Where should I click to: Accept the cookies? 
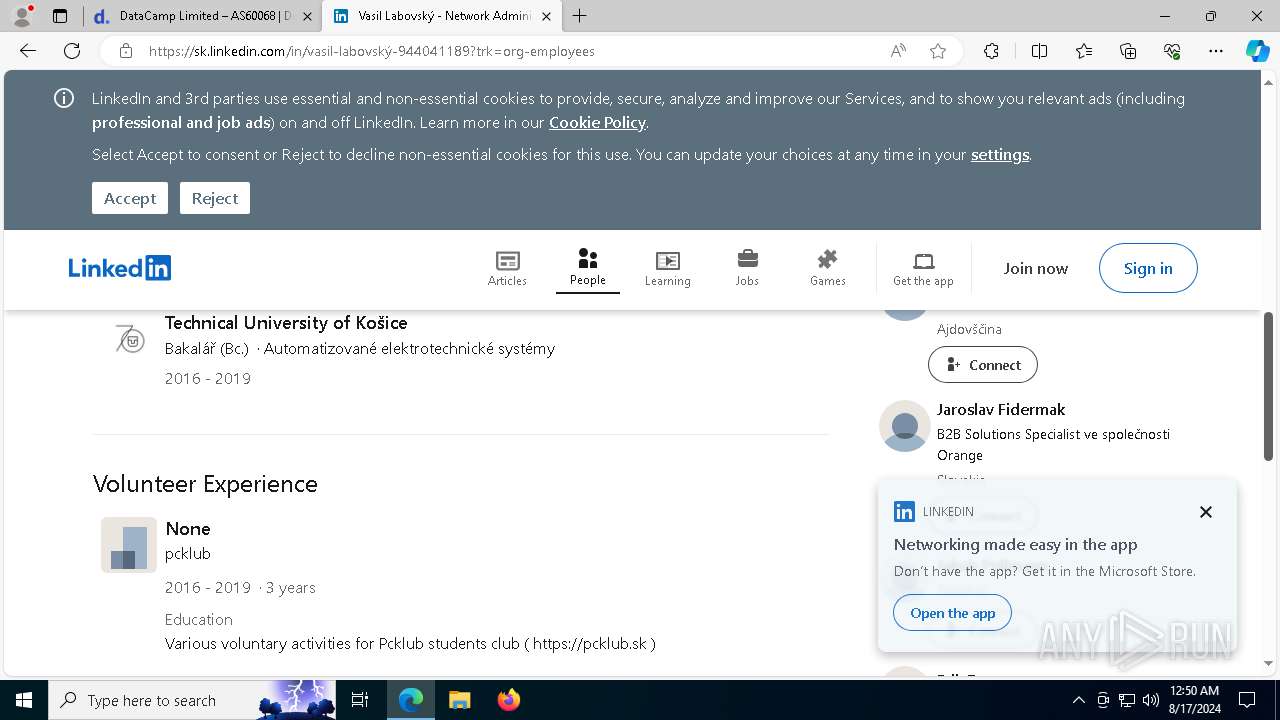(130, 198)
